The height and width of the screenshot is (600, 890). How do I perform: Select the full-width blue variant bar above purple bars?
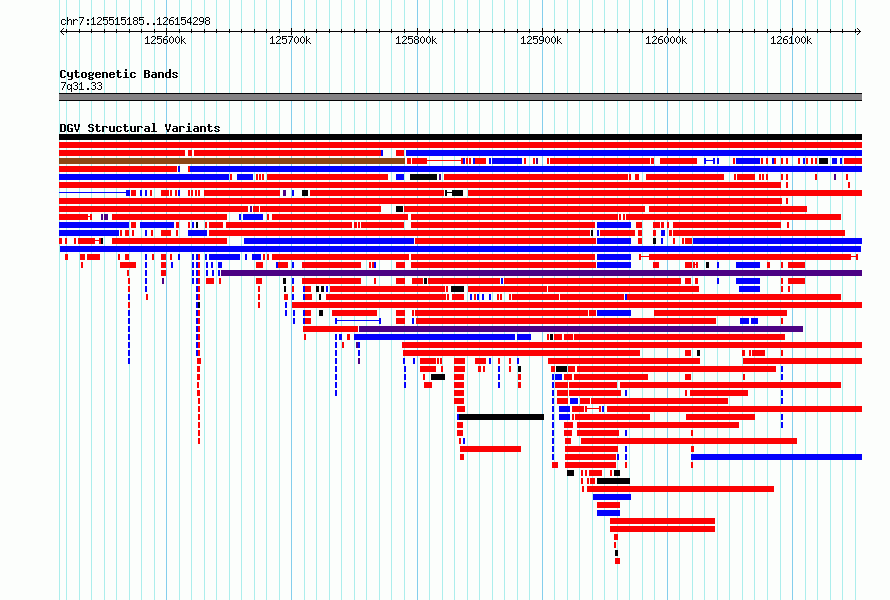[x=460, y=249]
